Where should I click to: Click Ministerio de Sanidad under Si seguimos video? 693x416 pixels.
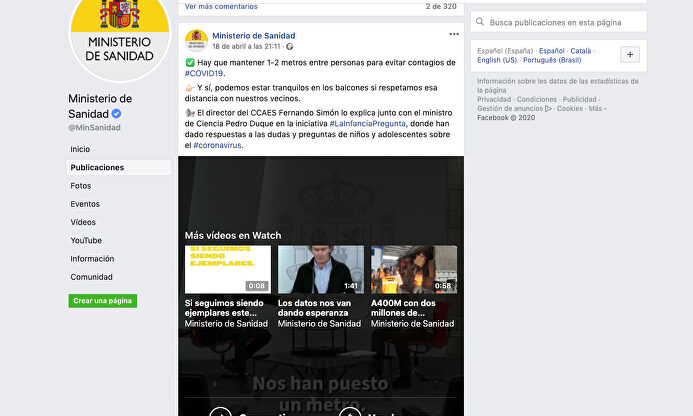(x=226, y=324)
